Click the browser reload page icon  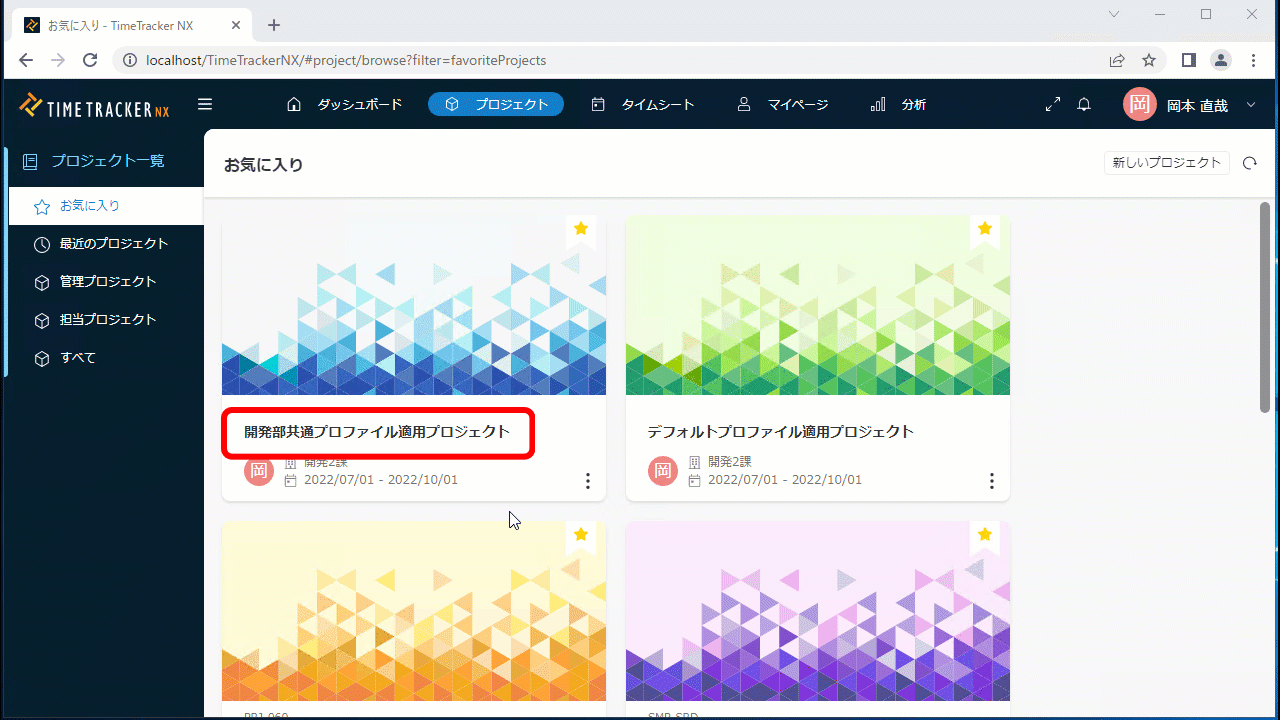(x=90, y=60)
